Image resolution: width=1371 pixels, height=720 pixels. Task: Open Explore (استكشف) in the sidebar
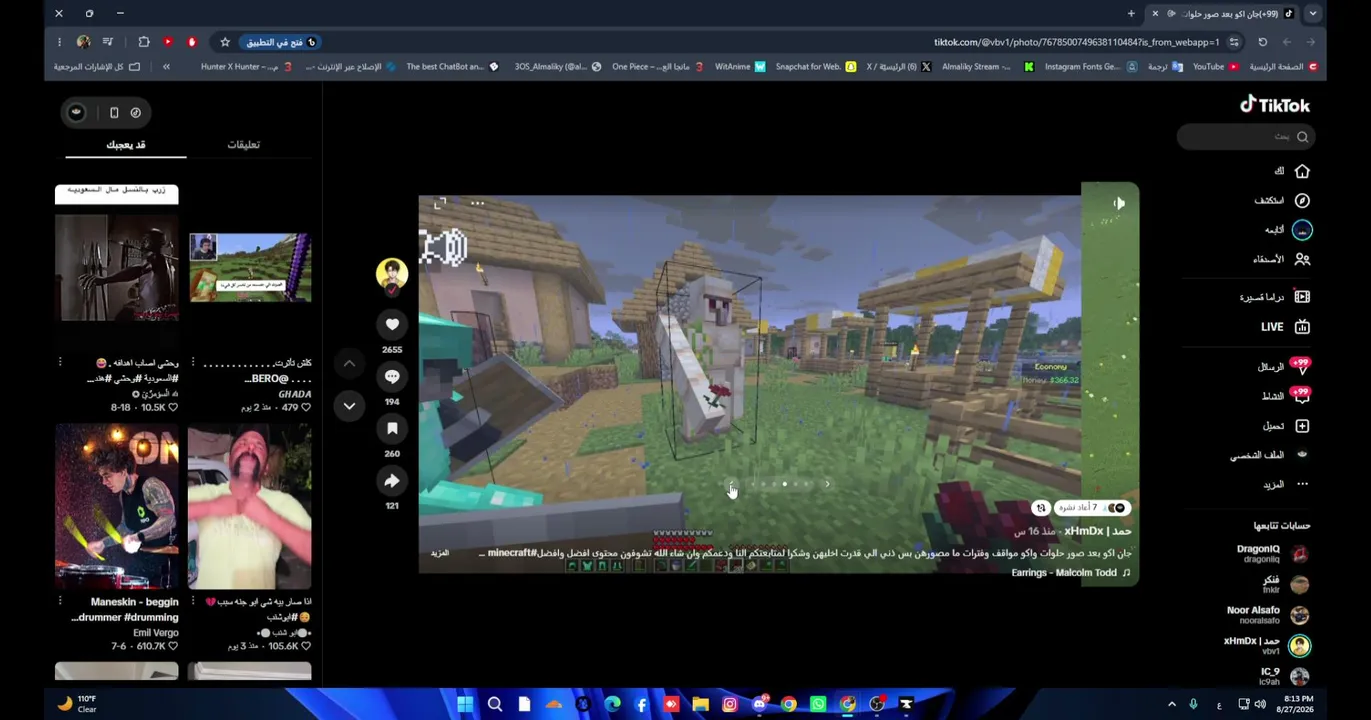(x=1282, y=200)
